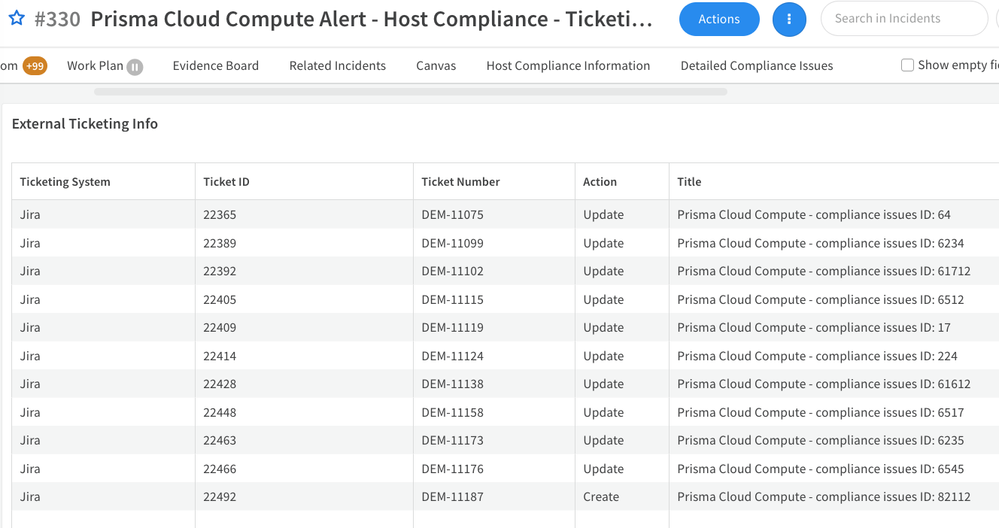Select the Canvas tab

coord(436,66)
